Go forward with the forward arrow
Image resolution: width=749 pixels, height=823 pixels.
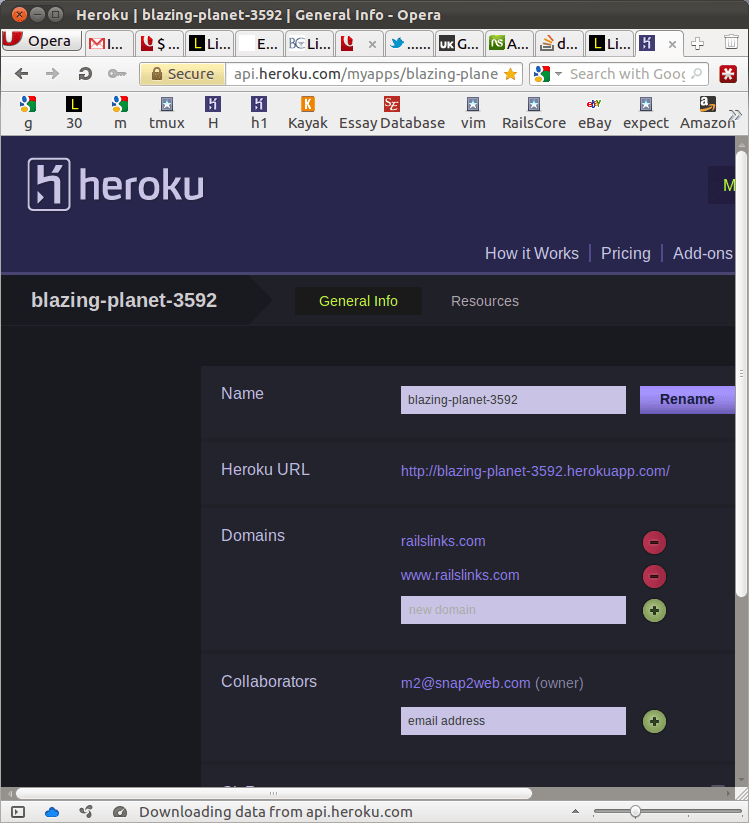[52, 74]
